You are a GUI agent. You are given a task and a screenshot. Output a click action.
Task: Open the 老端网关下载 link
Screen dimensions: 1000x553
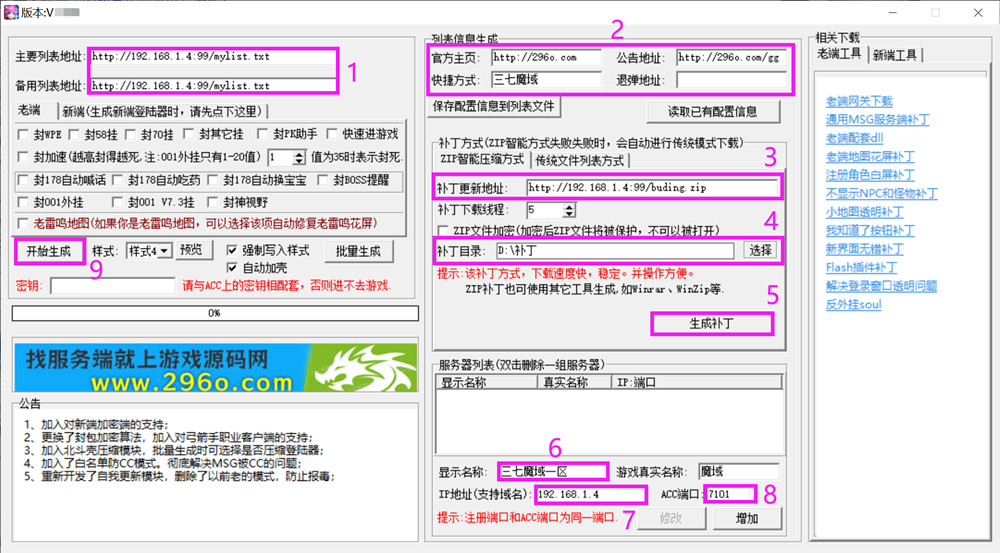tap(858, 101)
